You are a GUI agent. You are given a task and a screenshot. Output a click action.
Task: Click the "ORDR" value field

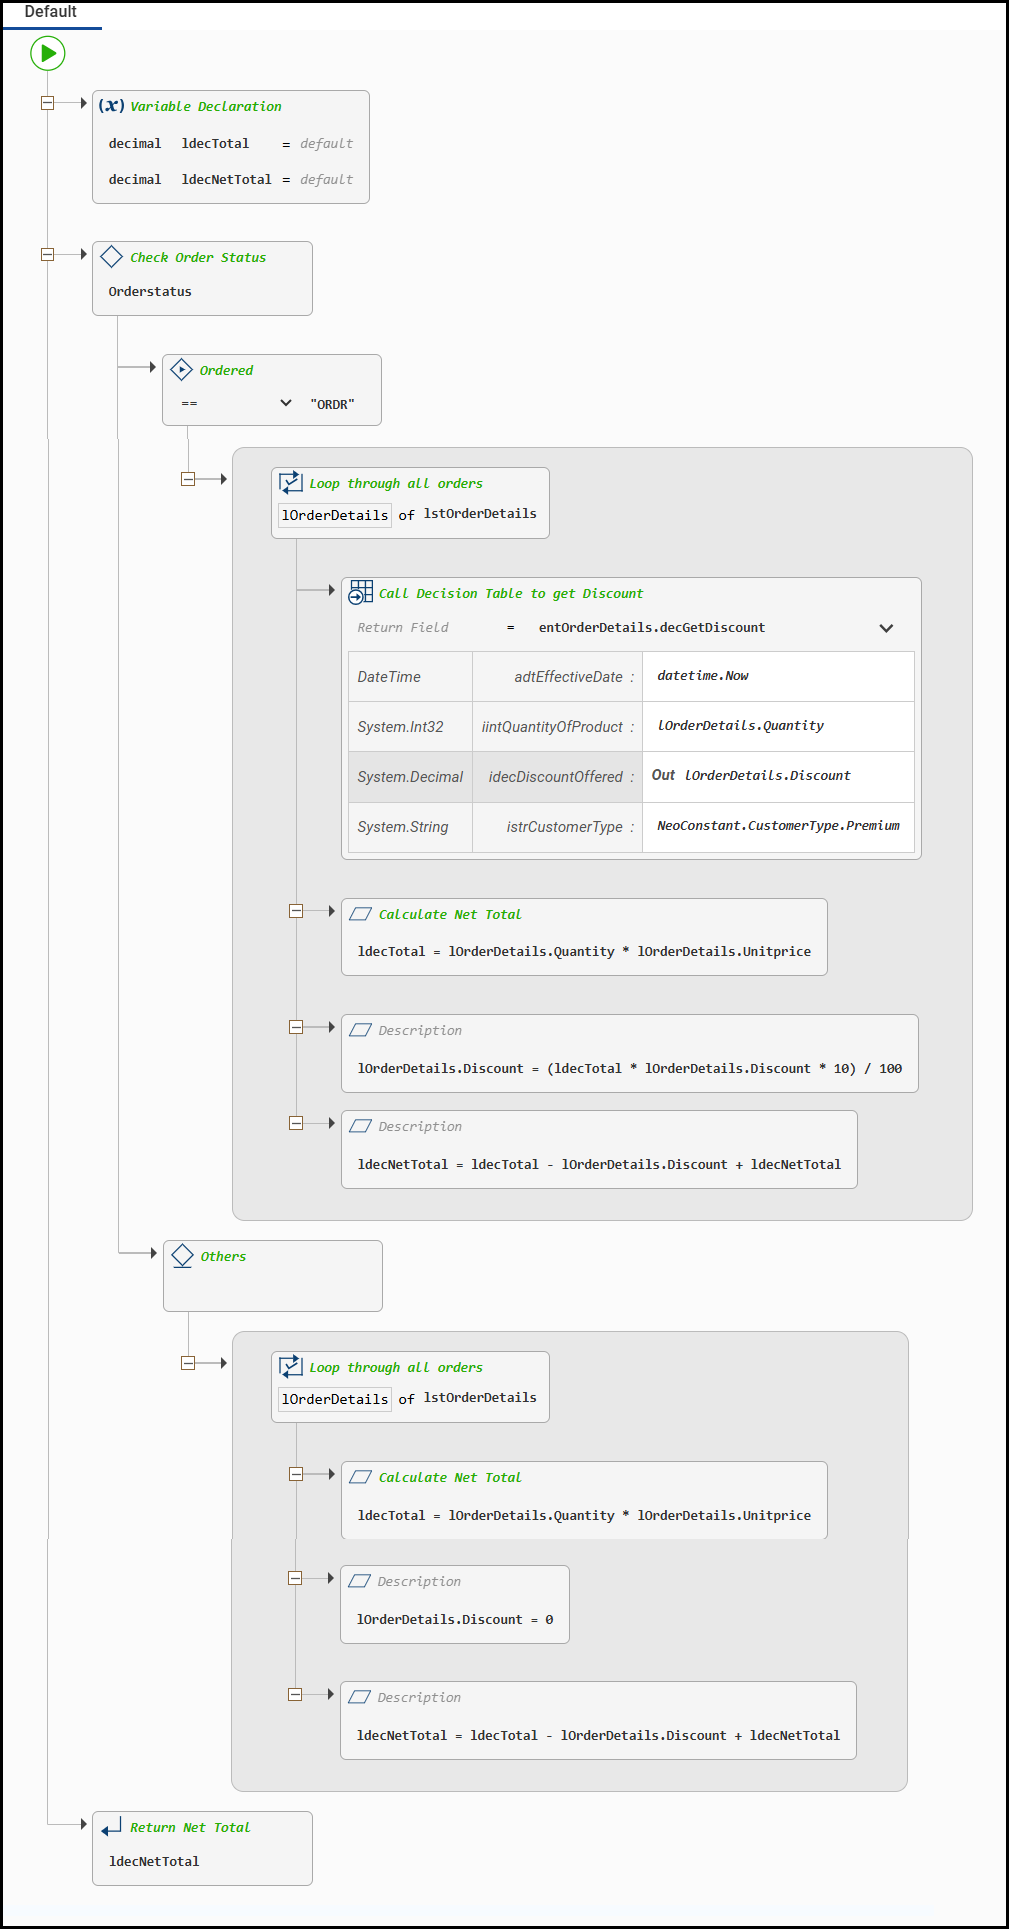(x=333, y=404)
